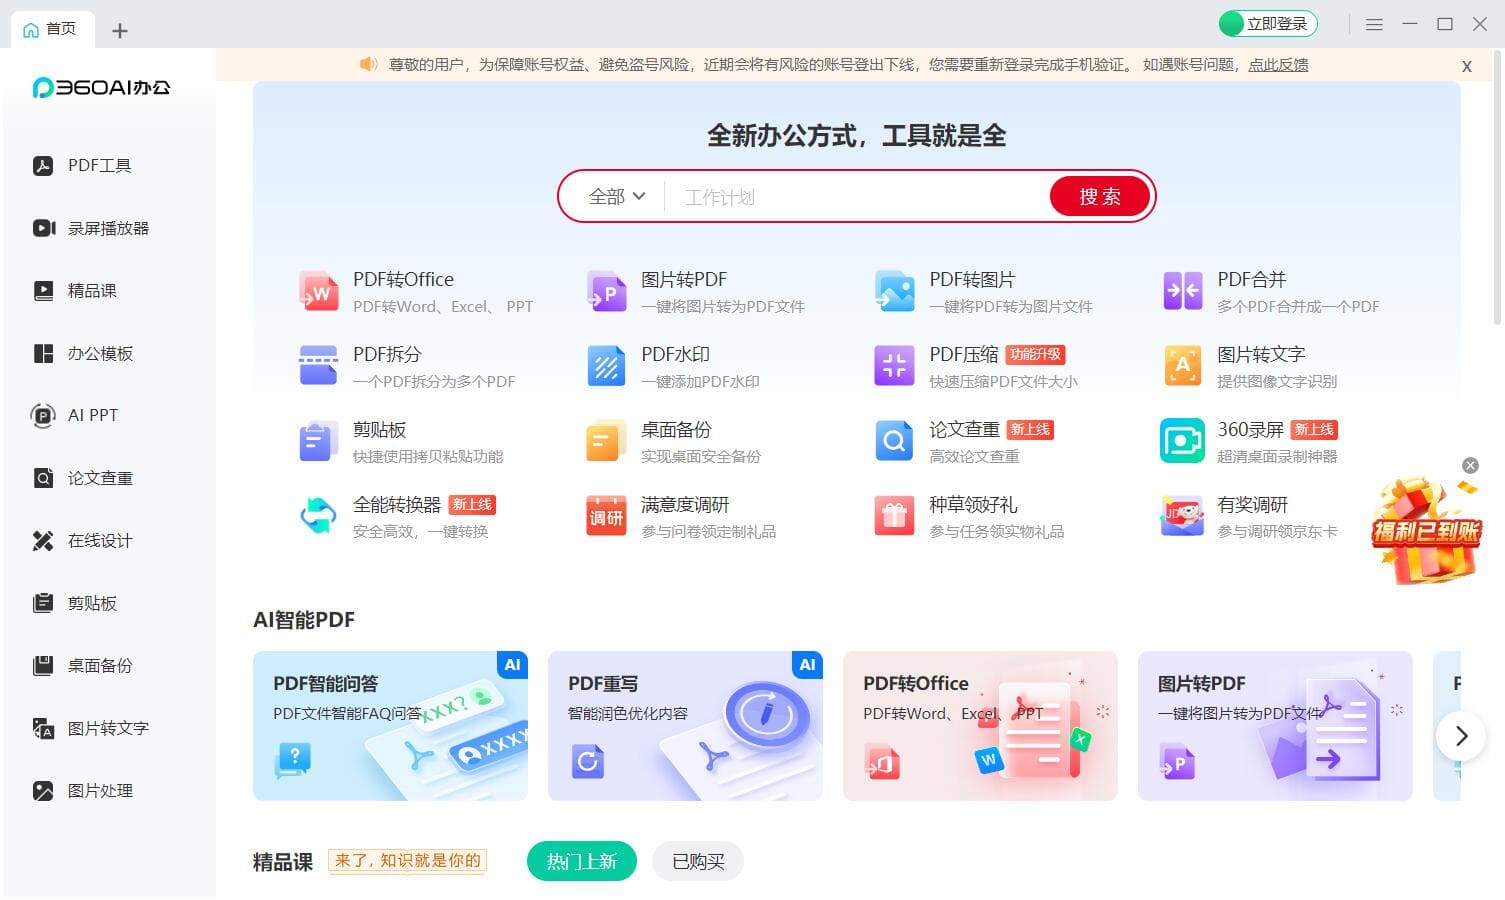
Task: Click the vertical scrollbar on the right
Action: (1497, 188)
